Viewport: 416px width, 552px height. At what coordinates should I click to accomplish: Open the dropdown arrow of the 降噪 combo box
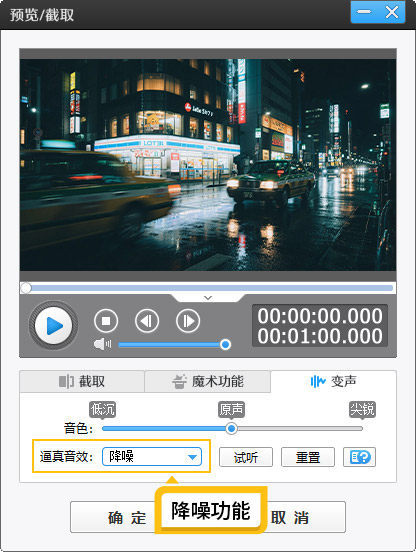point(192,457)
